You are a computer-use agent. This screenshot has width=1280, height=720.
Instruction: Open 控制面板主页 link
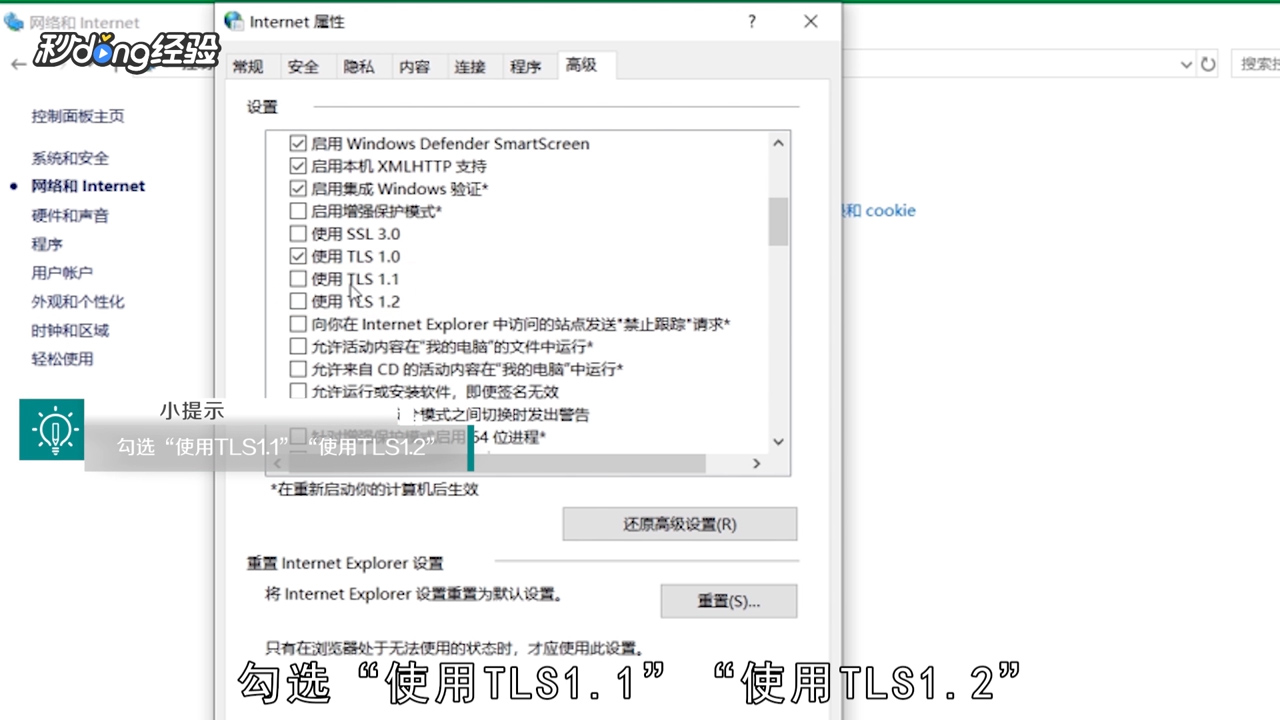(78, 116)
